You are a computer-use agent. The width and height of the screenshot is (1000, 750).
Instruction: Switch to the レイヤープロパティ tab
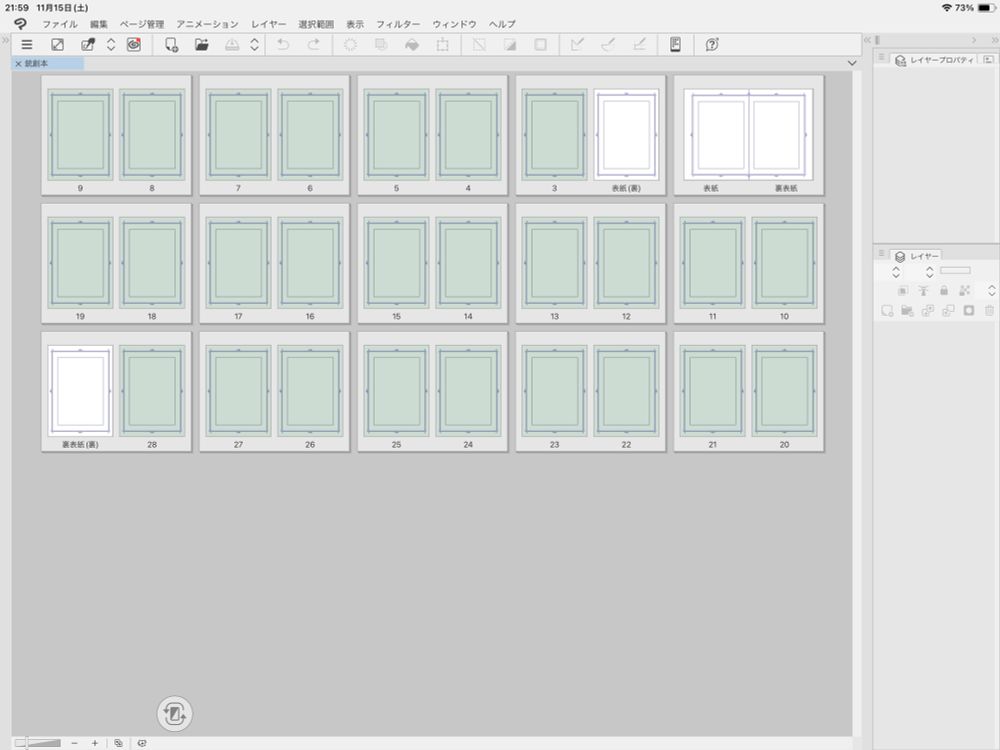click(x=935, y=60)
